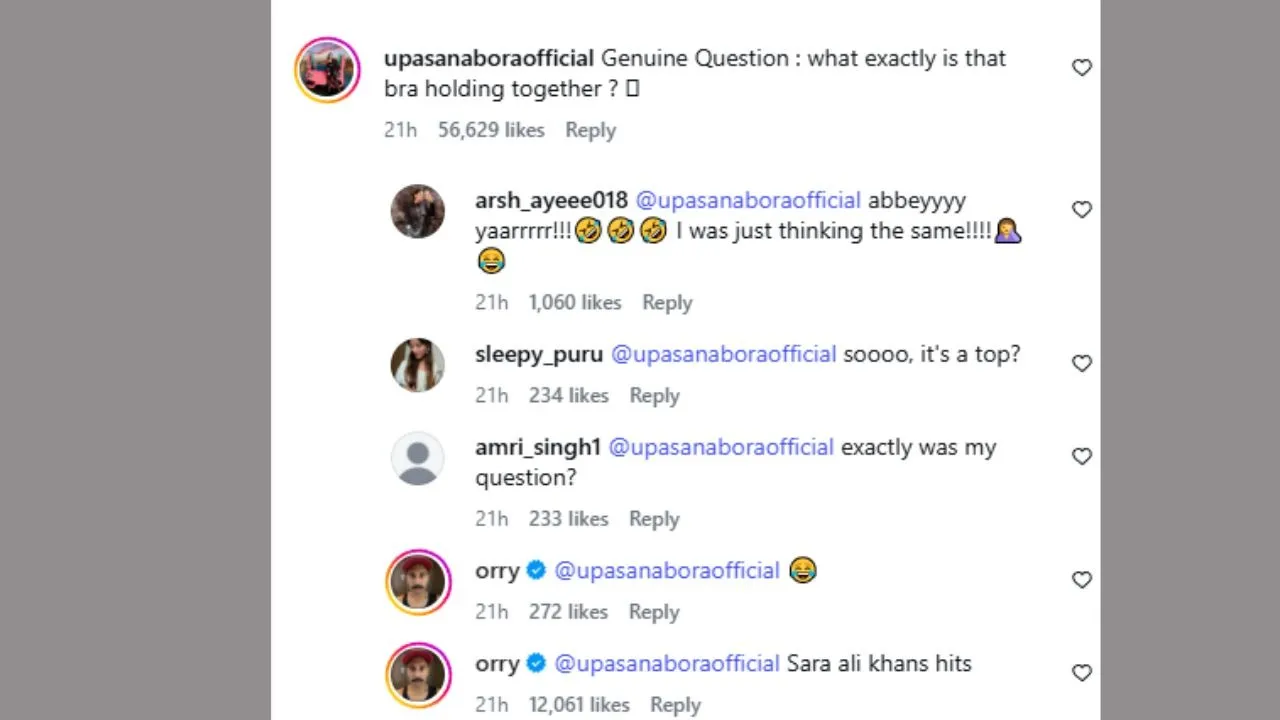Like sleepy_puru's reply with heart icon
The width and height of the screenshot is (1280, 720).
1081,364
